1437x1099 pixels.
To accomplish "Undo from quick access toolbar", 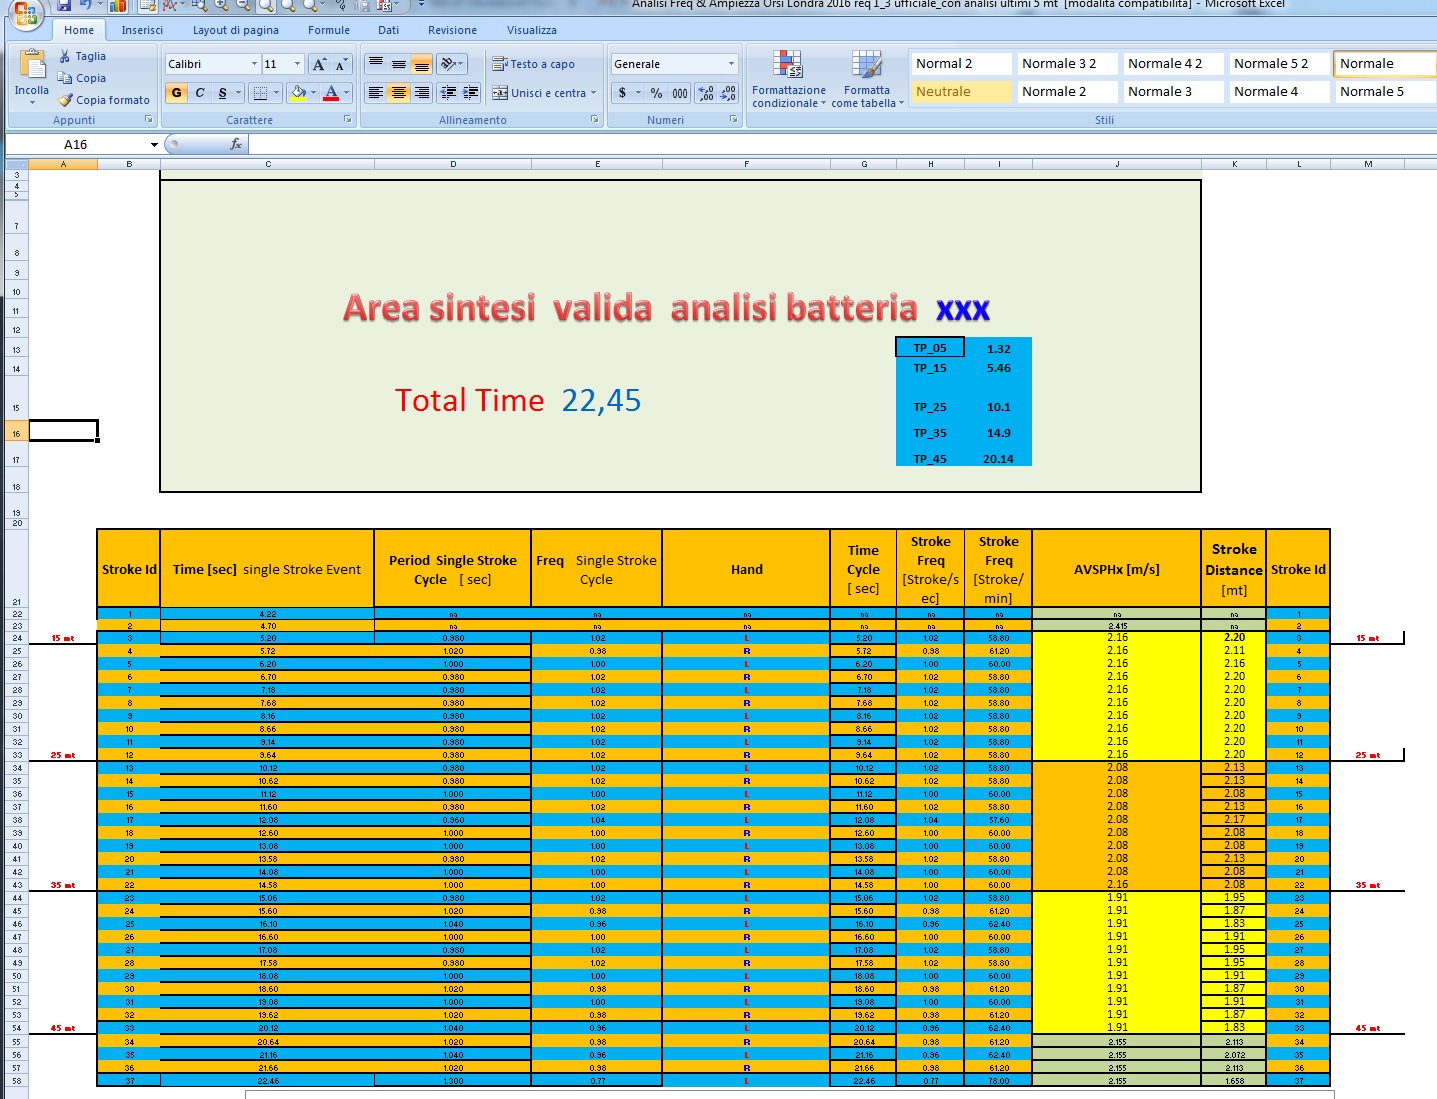I will coord(86,5).
